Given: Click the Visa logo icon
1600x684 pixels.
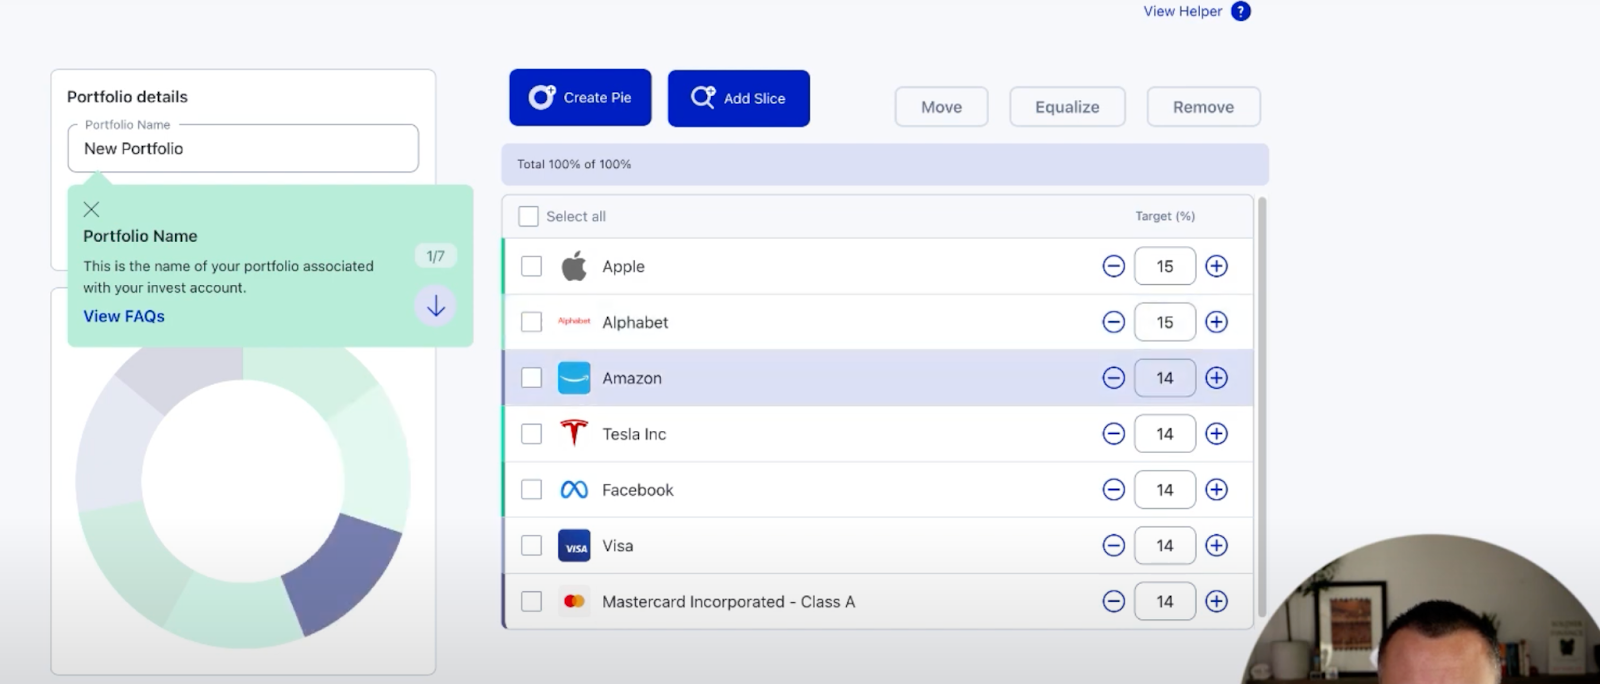Looking at the screenshot, I should click(574, 546).
